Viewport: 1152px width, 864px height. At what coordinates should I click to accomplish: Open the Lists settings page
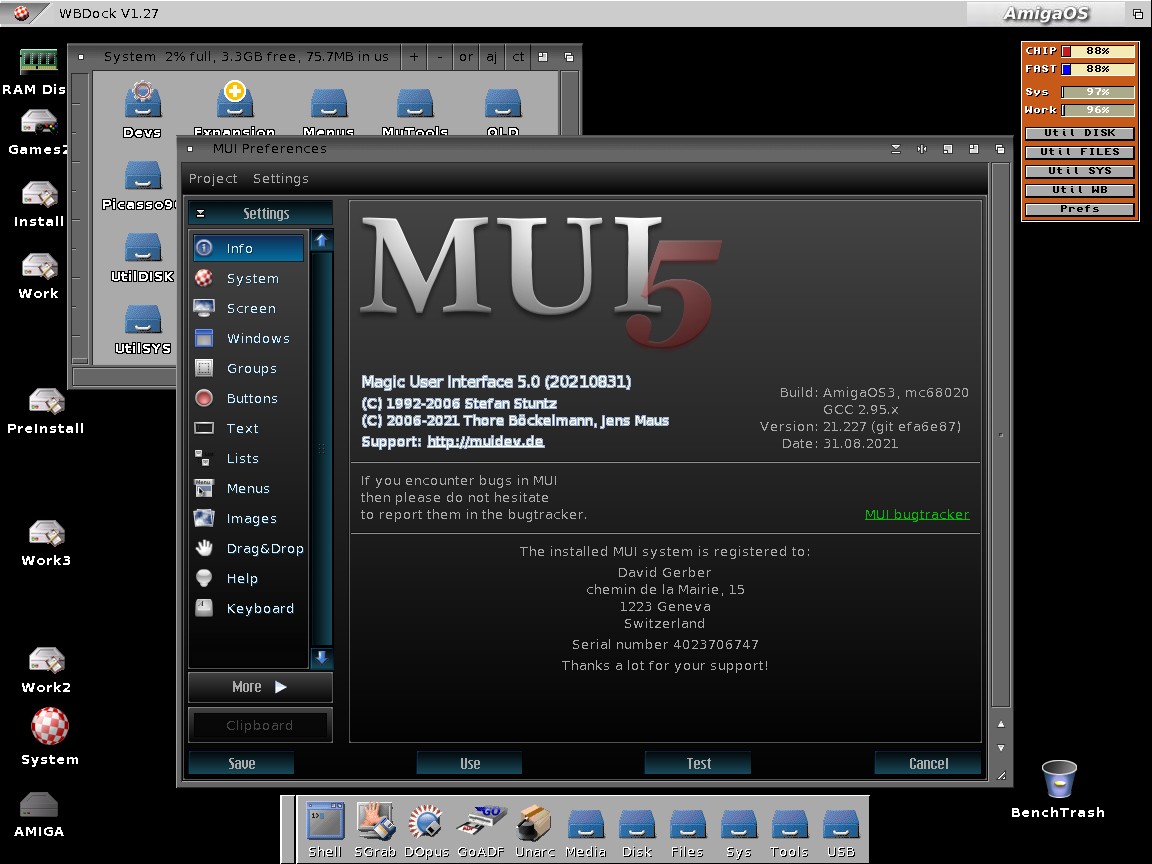[248, 458]
